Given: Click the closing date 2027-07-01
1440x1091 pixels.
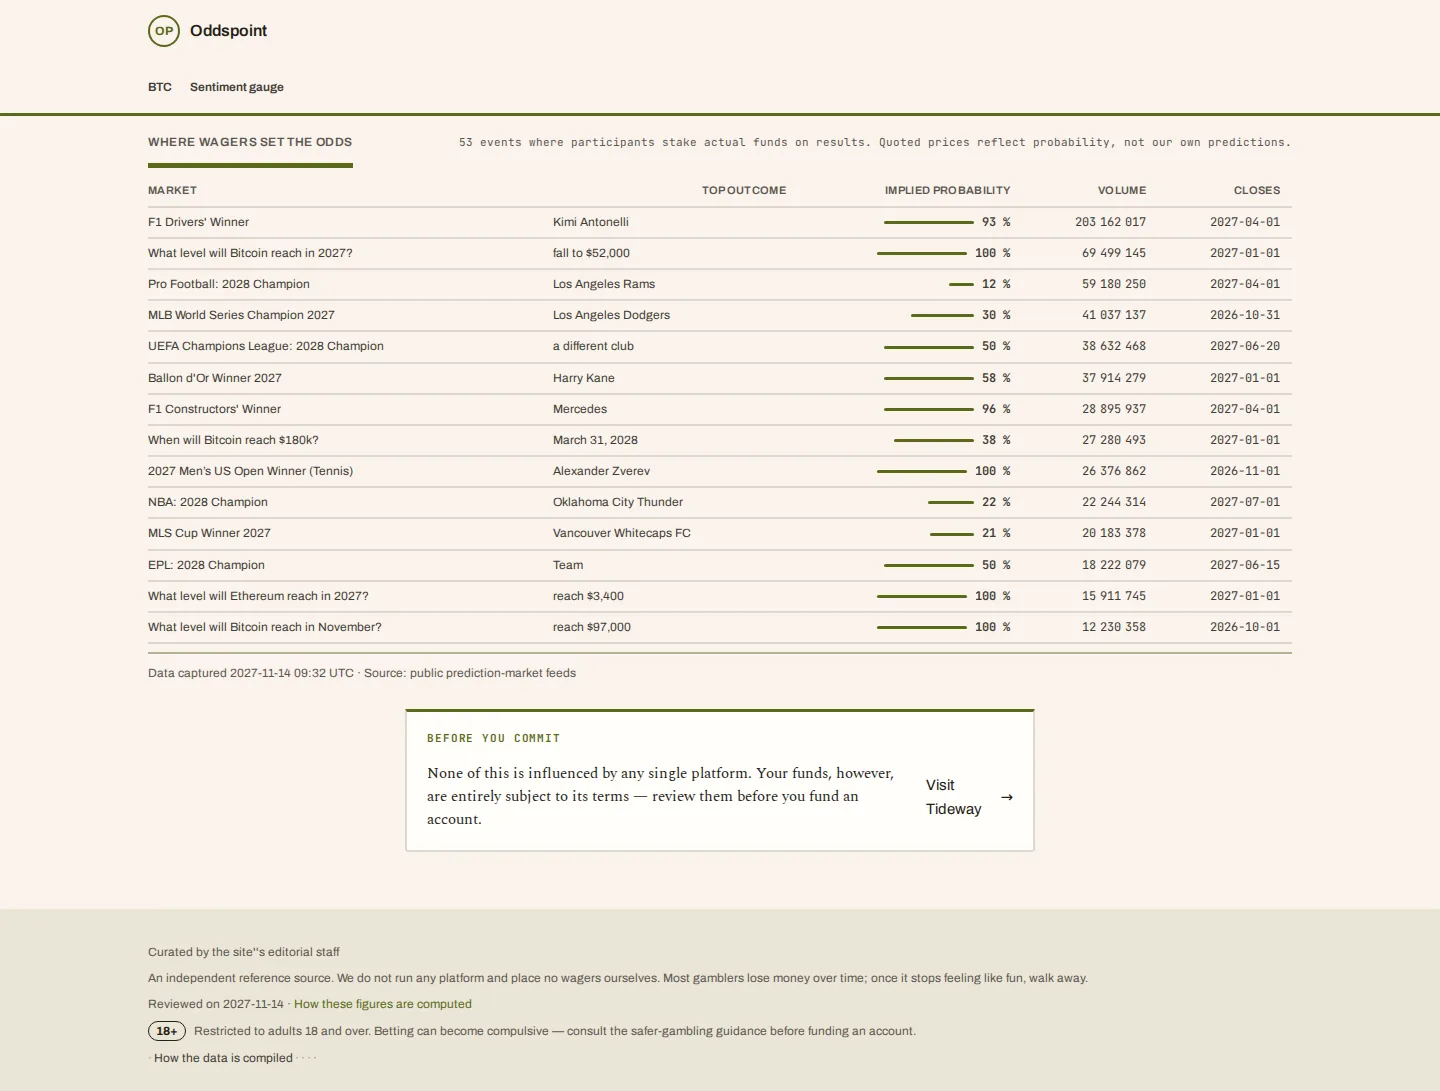Looking at the screenshot, I should pyautogui.click(x=1245, y=502).
